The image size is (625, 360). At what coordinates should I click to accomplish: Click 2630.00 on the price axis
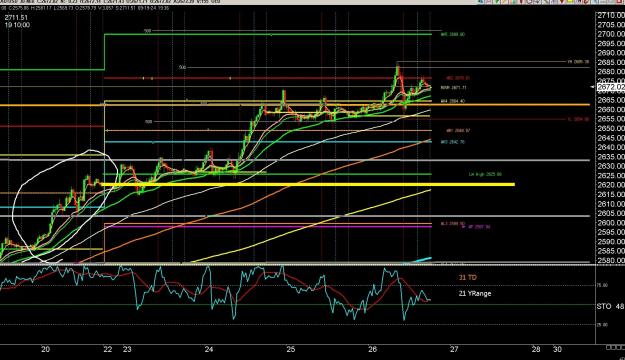pos(611,166)
